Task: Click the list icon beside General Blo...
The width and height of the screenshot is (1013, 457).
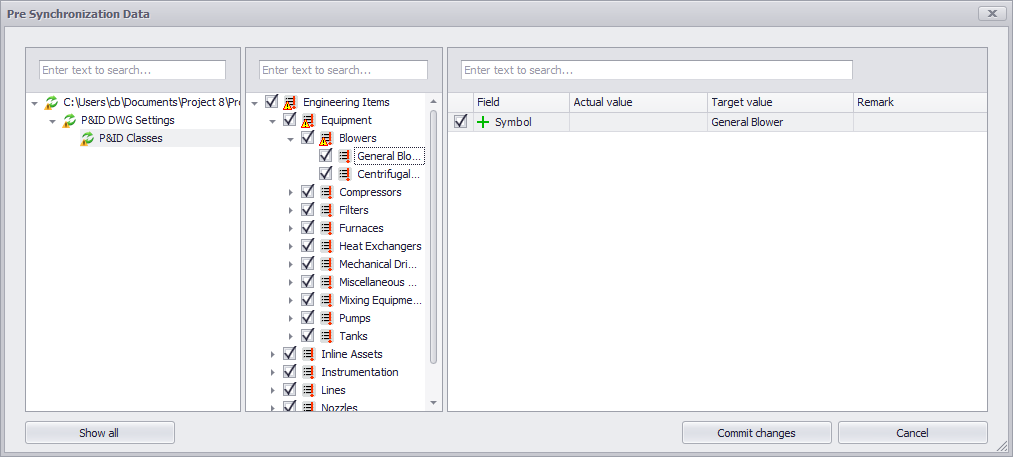Action: tap(344, 156)
